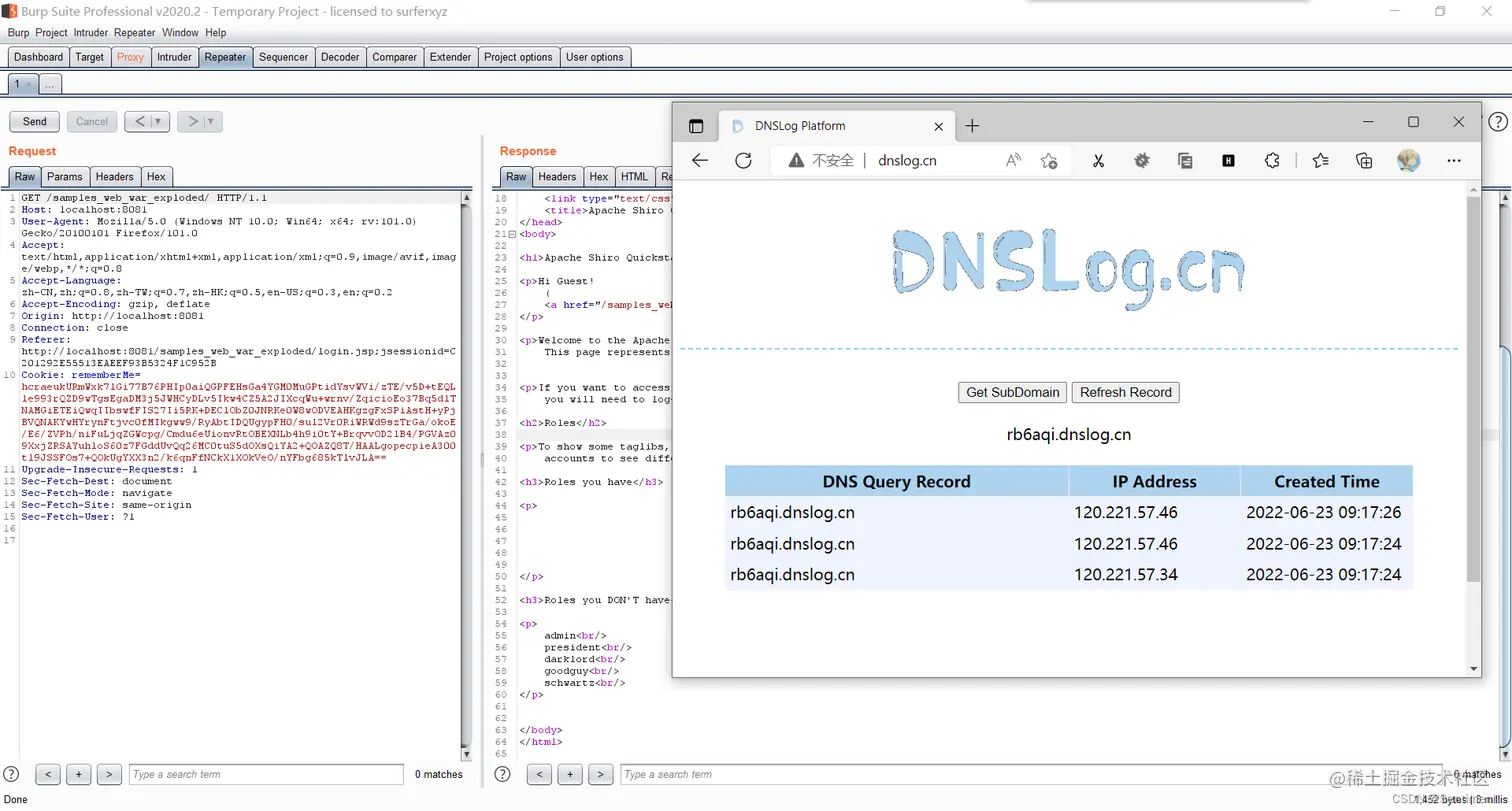Click the Send button
Viewport: 1512px width, 811px height.
pyautogui.click(x=35, y=122)
